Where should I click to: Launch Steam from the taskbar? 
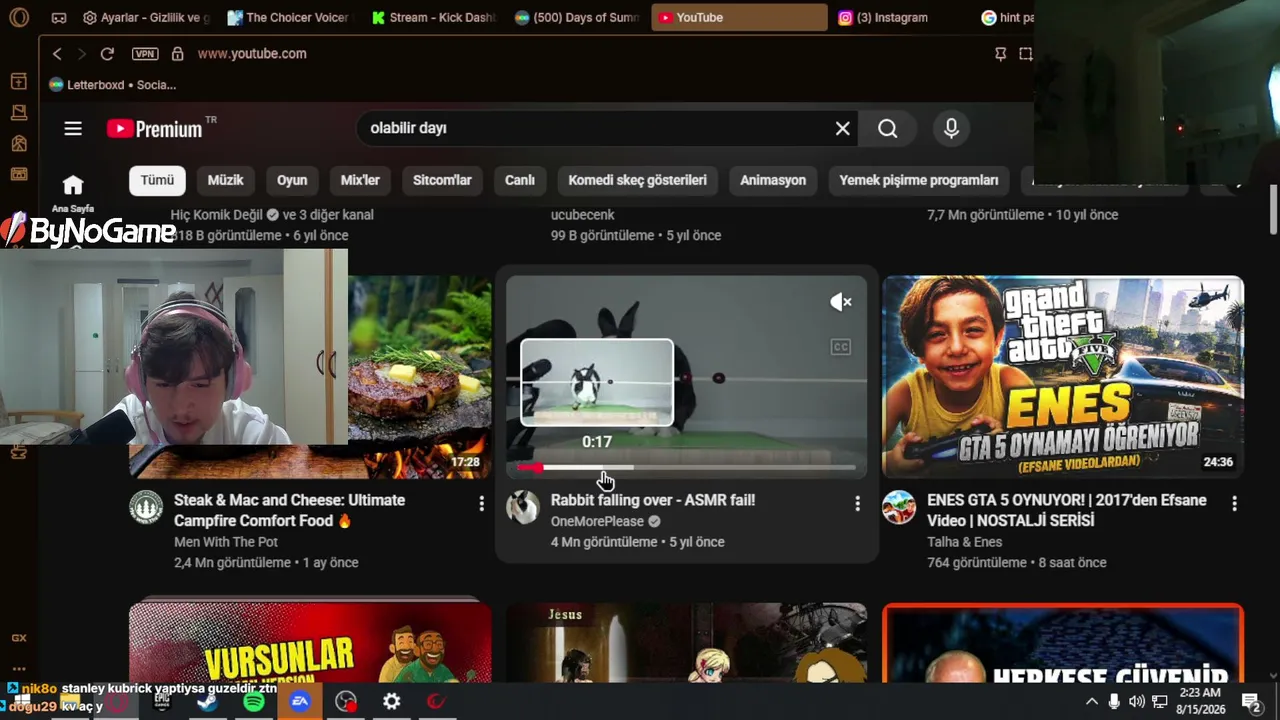pos(207,702)
